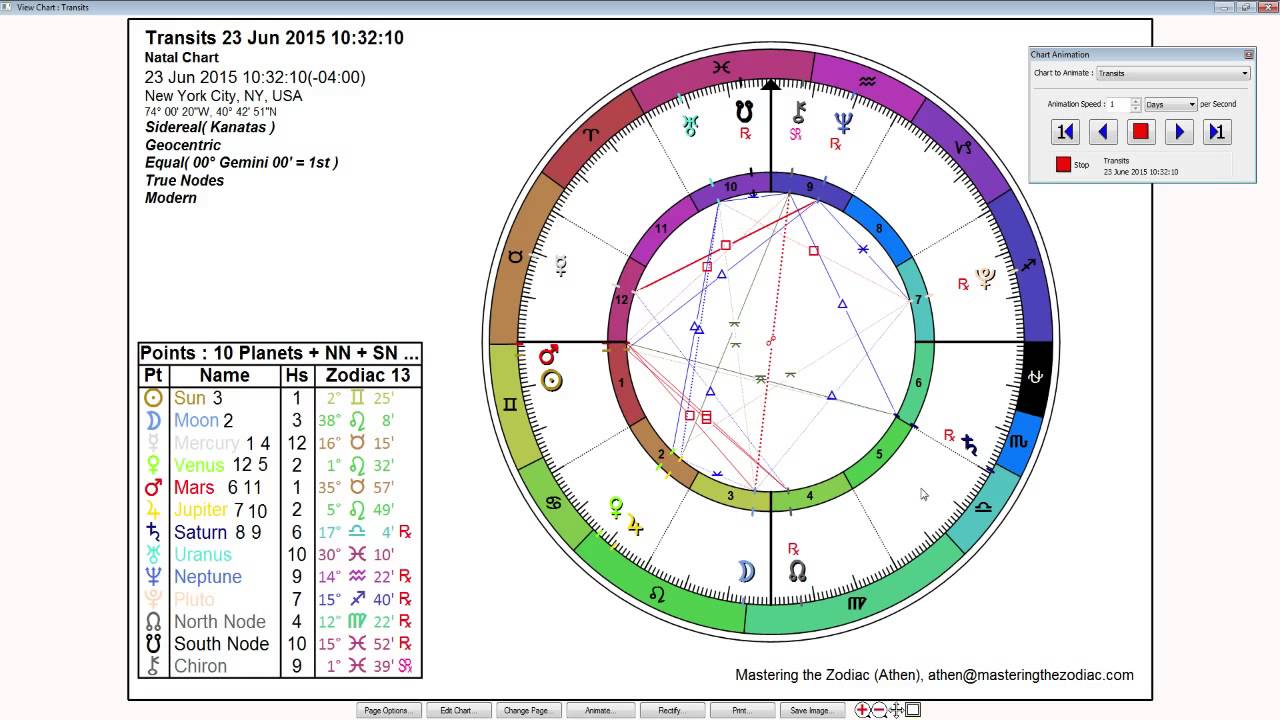Image resolution: width=1280 pixels, height=720 pixels.
Task: Click the 'Zodiac 13' column header
Action: click(368, 376)
